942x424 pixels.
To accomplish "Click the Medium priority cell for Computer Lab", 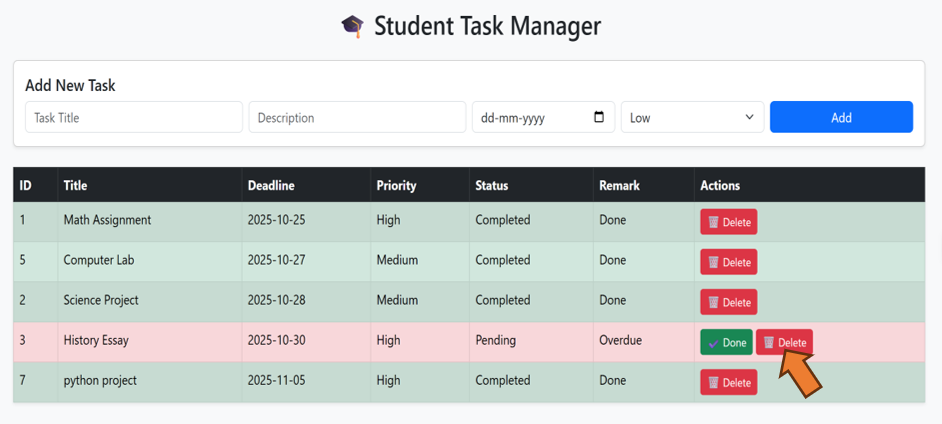I will [x=420, y=261].
